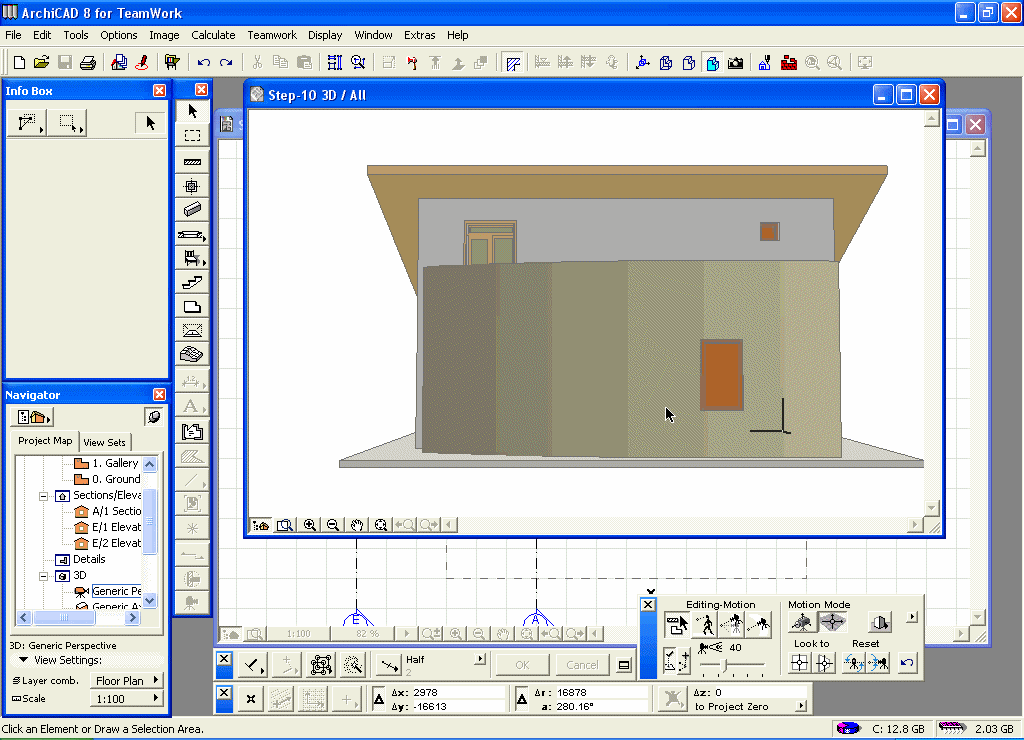Switch to the View Sets tab

(105, 442)
